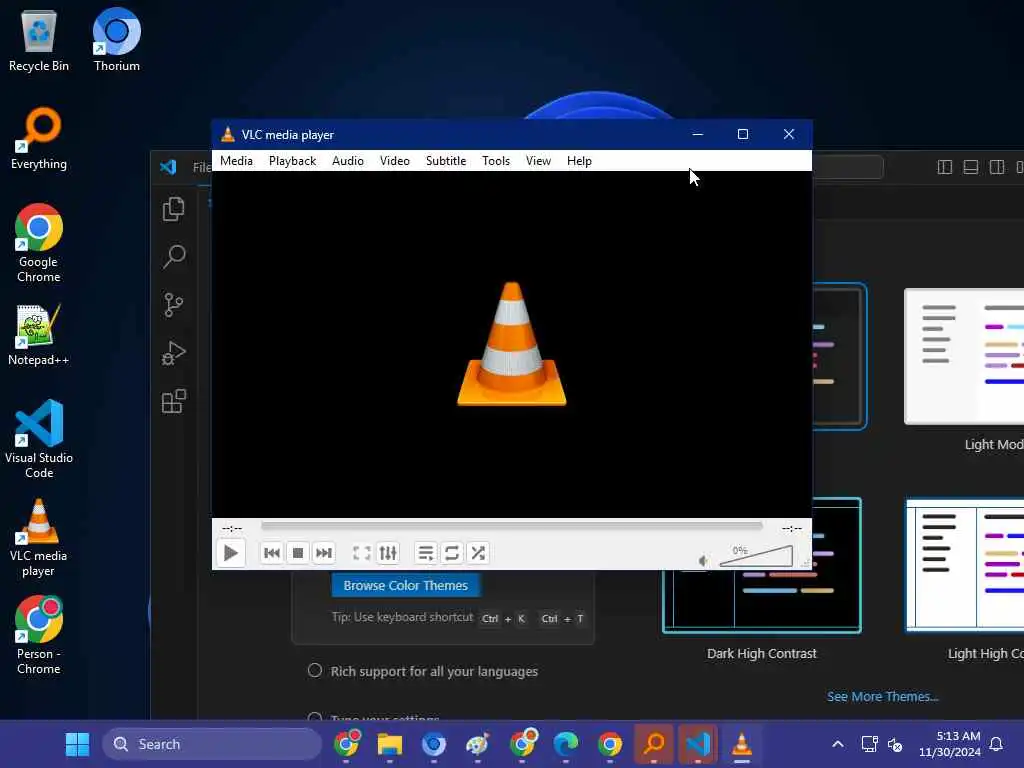Toggle secondary sidebar in VS Code
Screen dimensions: 1024x768
tap(997, 167)
